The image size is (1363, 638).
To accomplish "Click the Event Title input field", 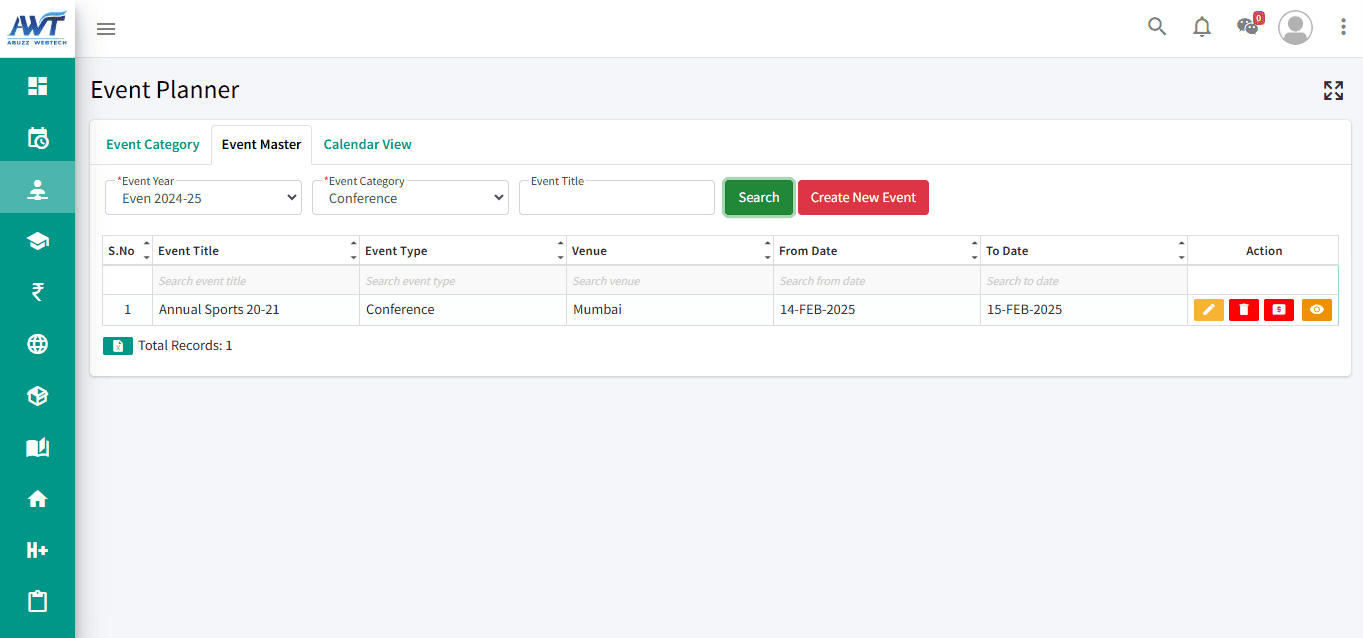I will coord(616,199).
